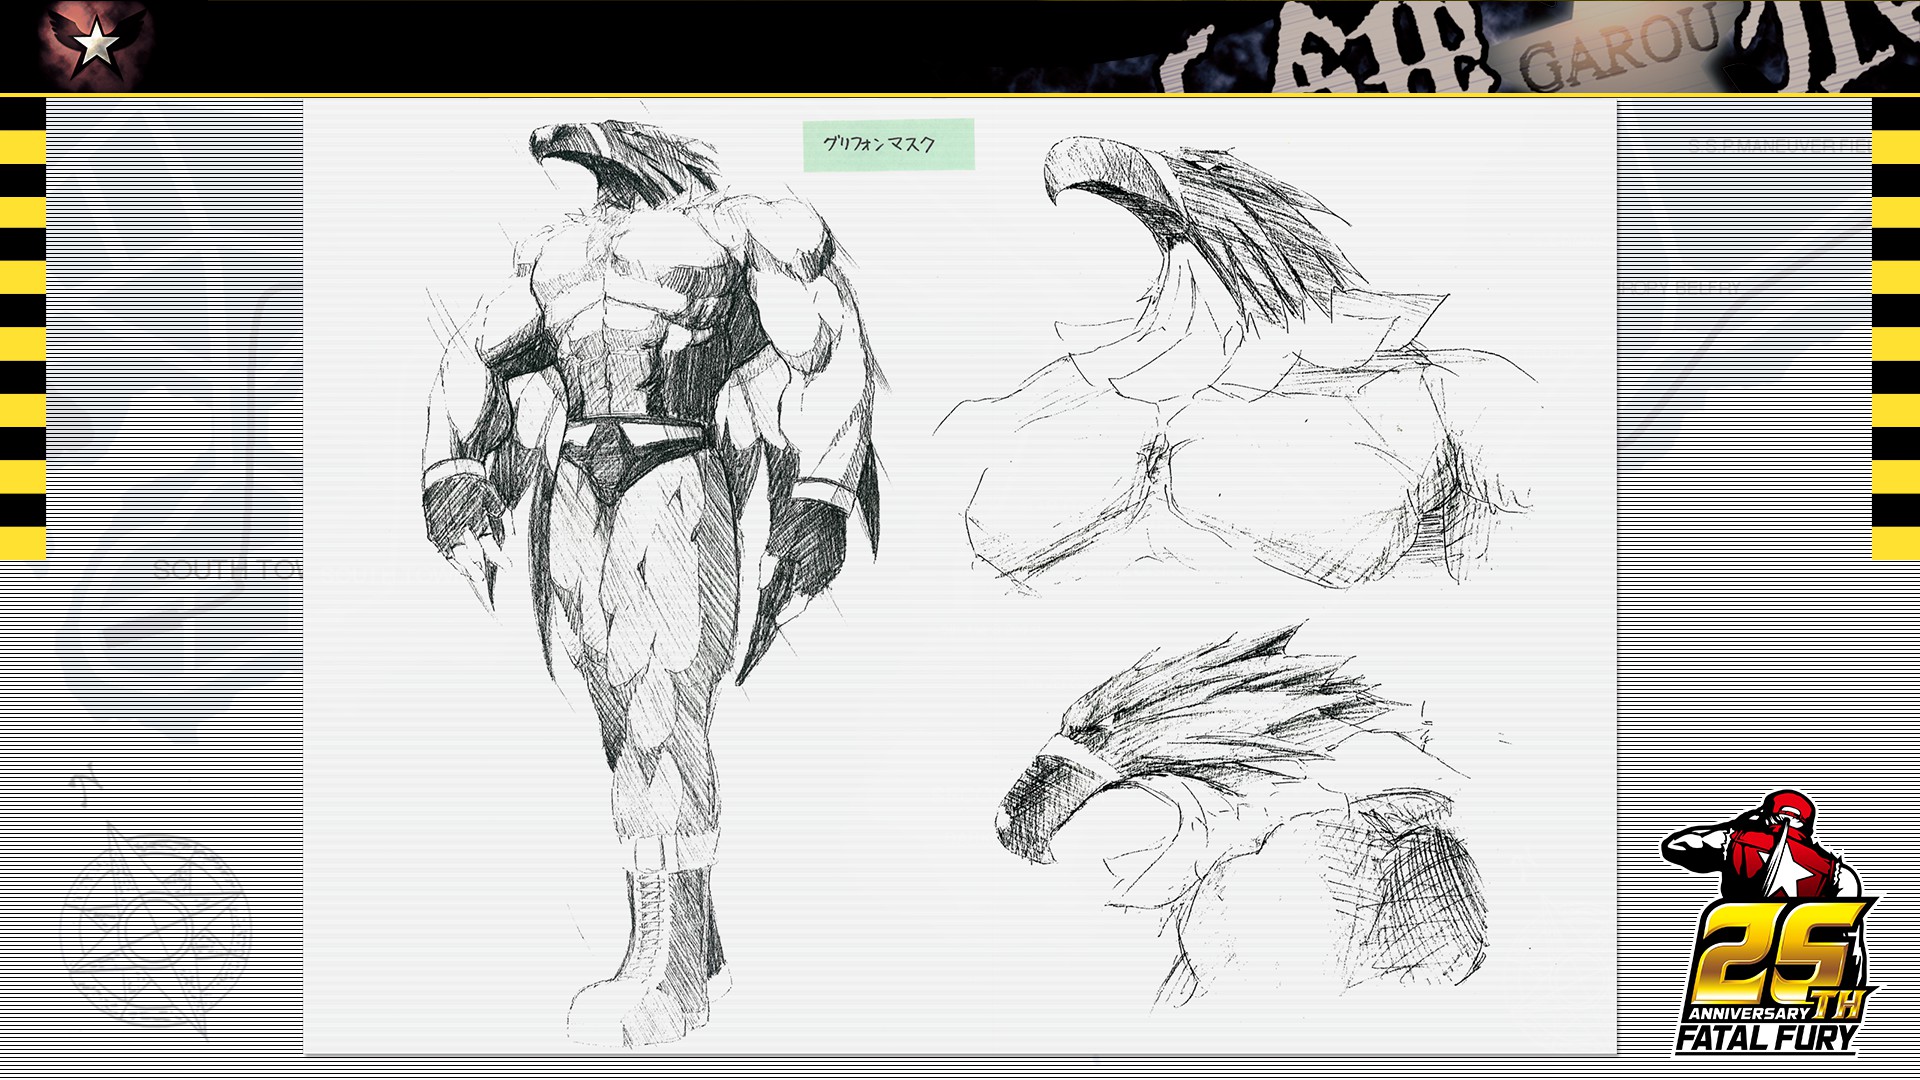Click the faint N north marker
This screenshot has width=1920, height=1080.
click(86, 786)
